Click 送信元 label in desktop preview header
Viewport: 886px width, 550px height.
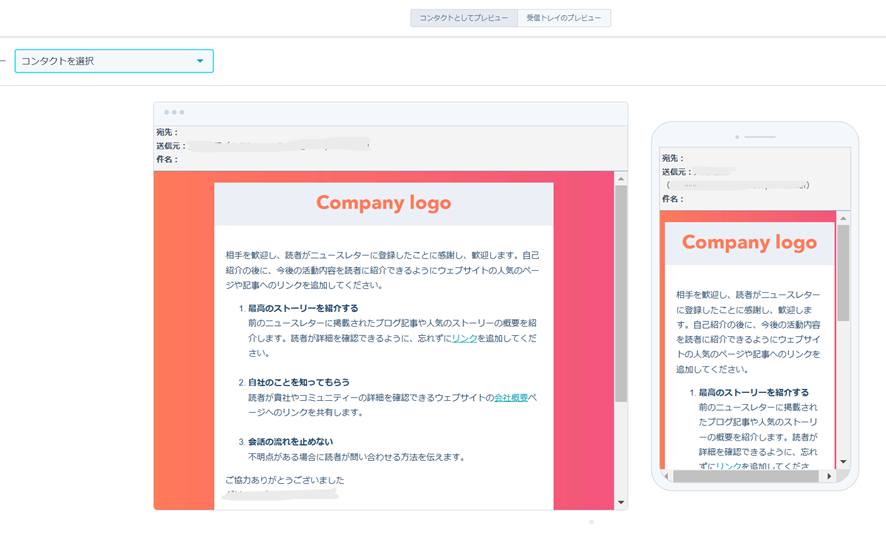tap(171, 146)
